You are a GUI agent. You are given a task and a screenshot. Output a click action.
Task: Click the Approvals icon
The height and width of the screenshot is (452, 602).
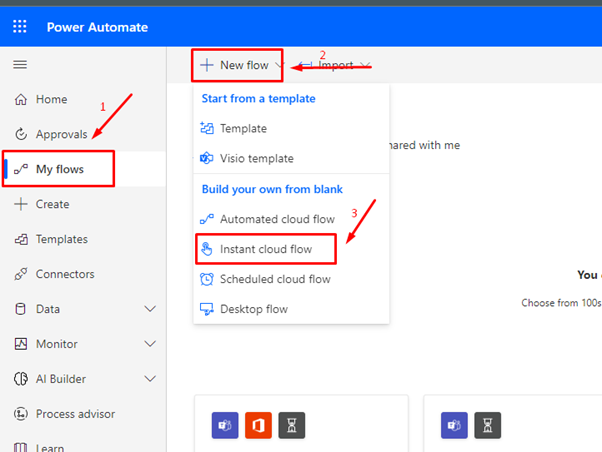(21, 134)
